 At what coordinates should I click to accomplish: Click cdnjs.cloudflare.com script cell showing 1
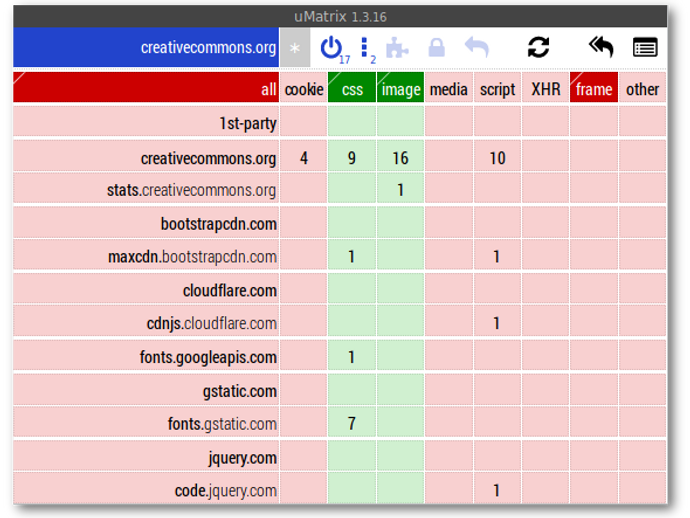(497, 321)
